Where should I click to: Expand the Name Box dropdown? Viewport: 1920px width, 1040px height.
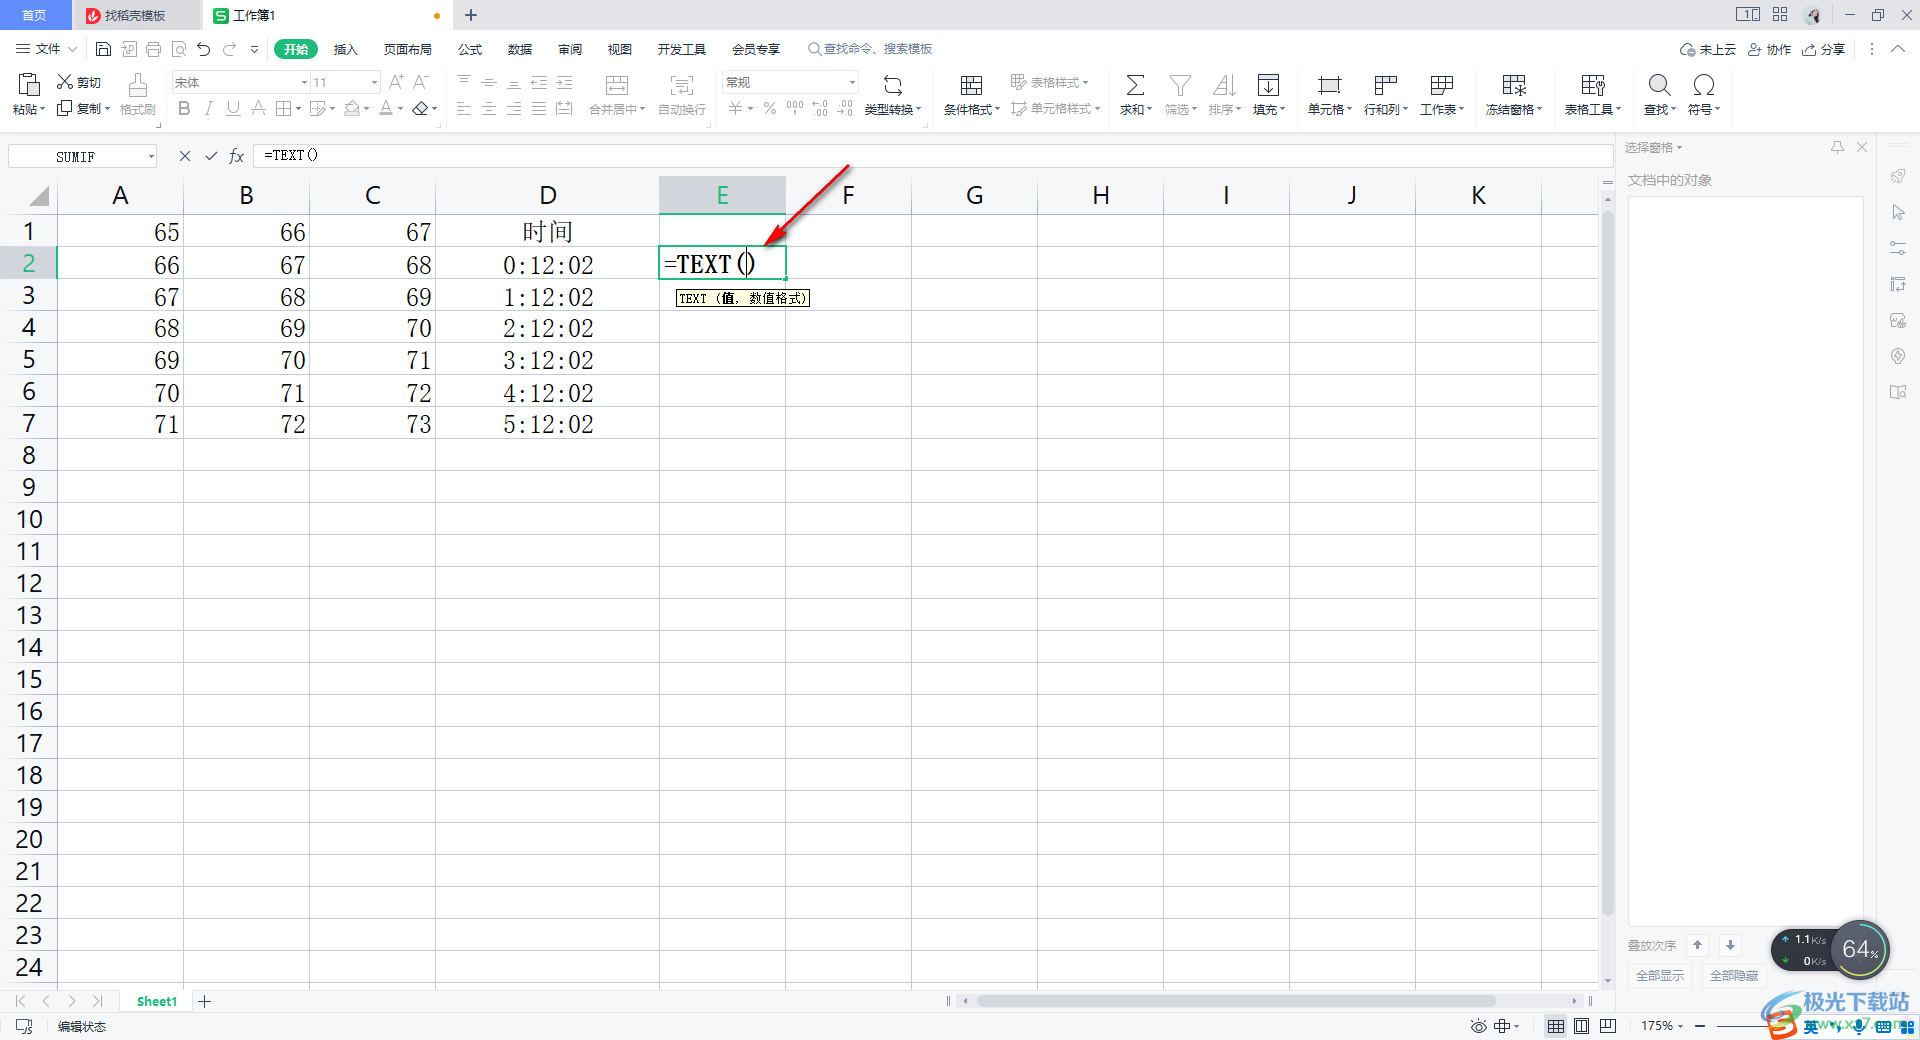click(152, 156)
